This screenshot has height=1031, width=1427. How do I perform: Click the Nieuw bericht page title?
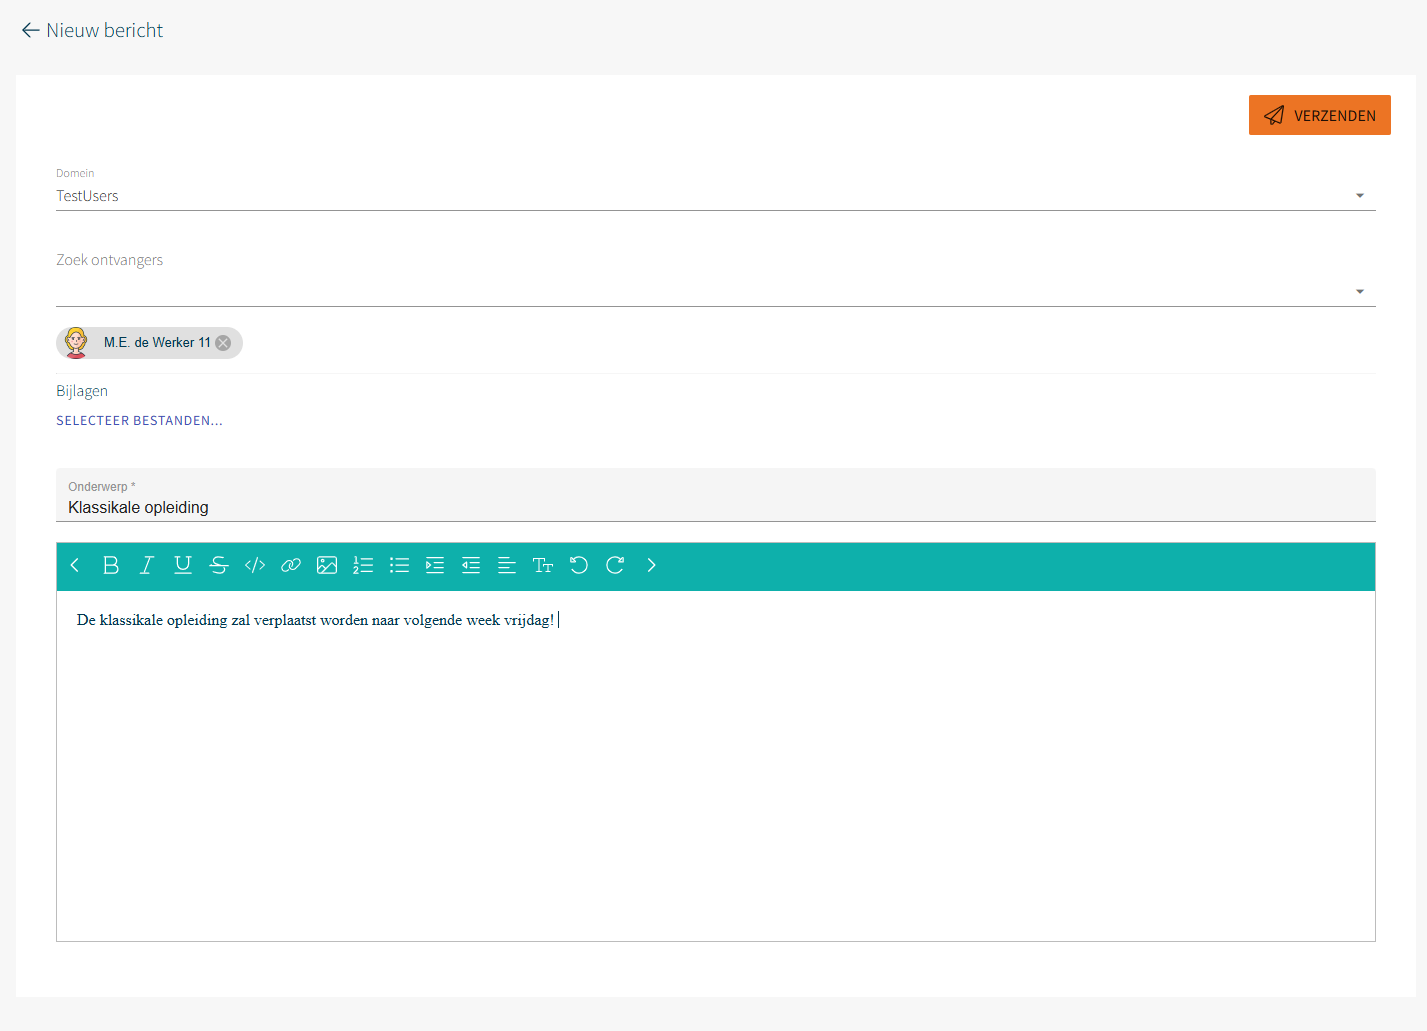click(105, 31)
